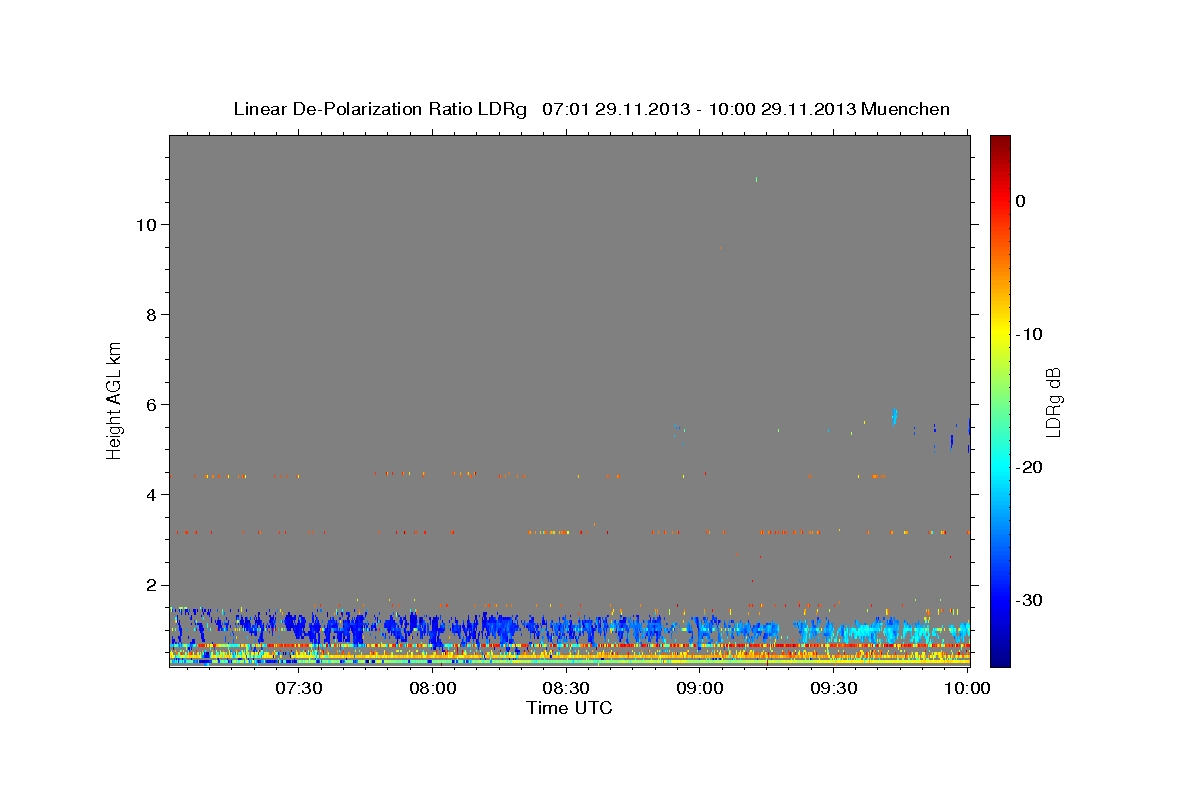Click the 08:00 time tick label
The width and height of the screenshot is (1200, 800).
pos(432,688)
